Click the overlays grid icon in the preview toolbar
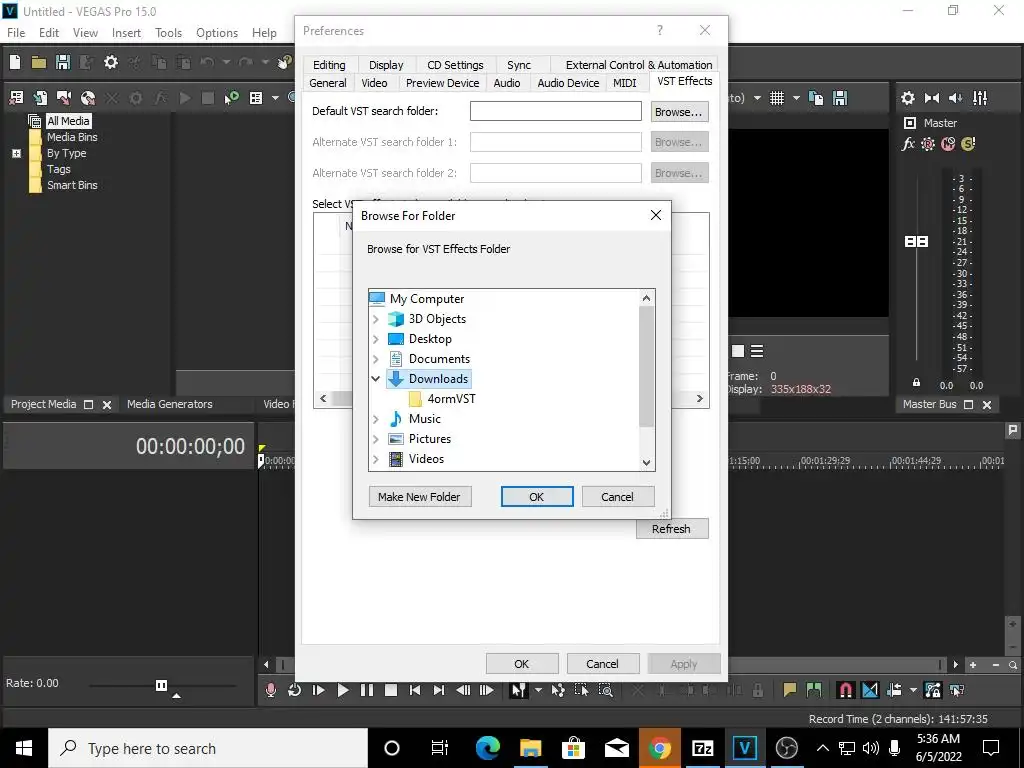Screen dimensions: 1024x768 776,98
